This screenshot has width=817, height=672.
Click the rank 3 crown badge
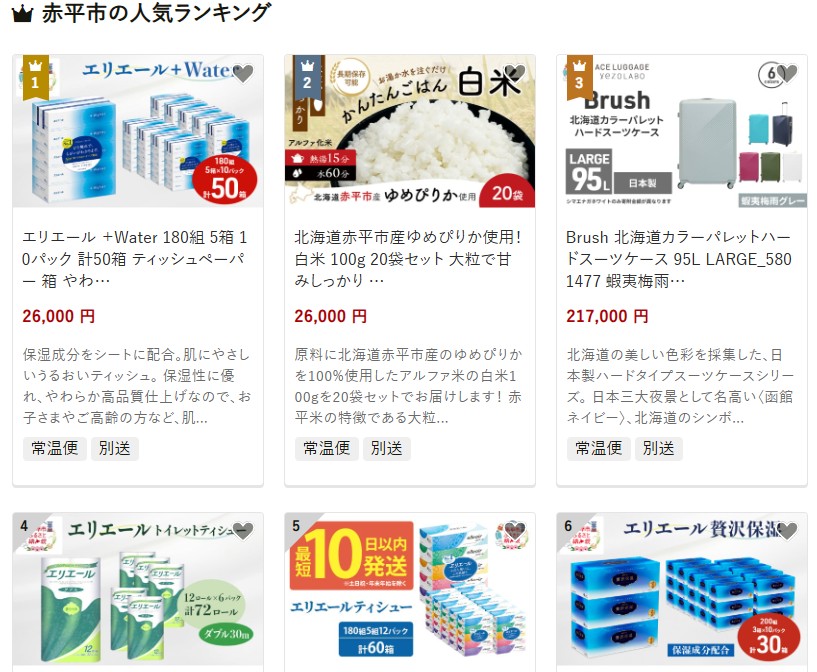pyautogui.click(x=579, y=77)
